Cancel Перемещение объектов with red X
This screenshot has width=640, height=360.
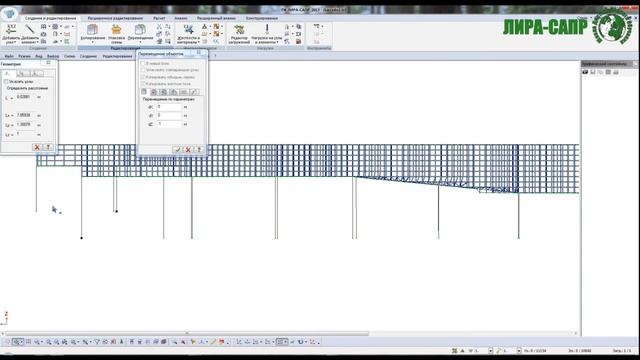(188, 150)
